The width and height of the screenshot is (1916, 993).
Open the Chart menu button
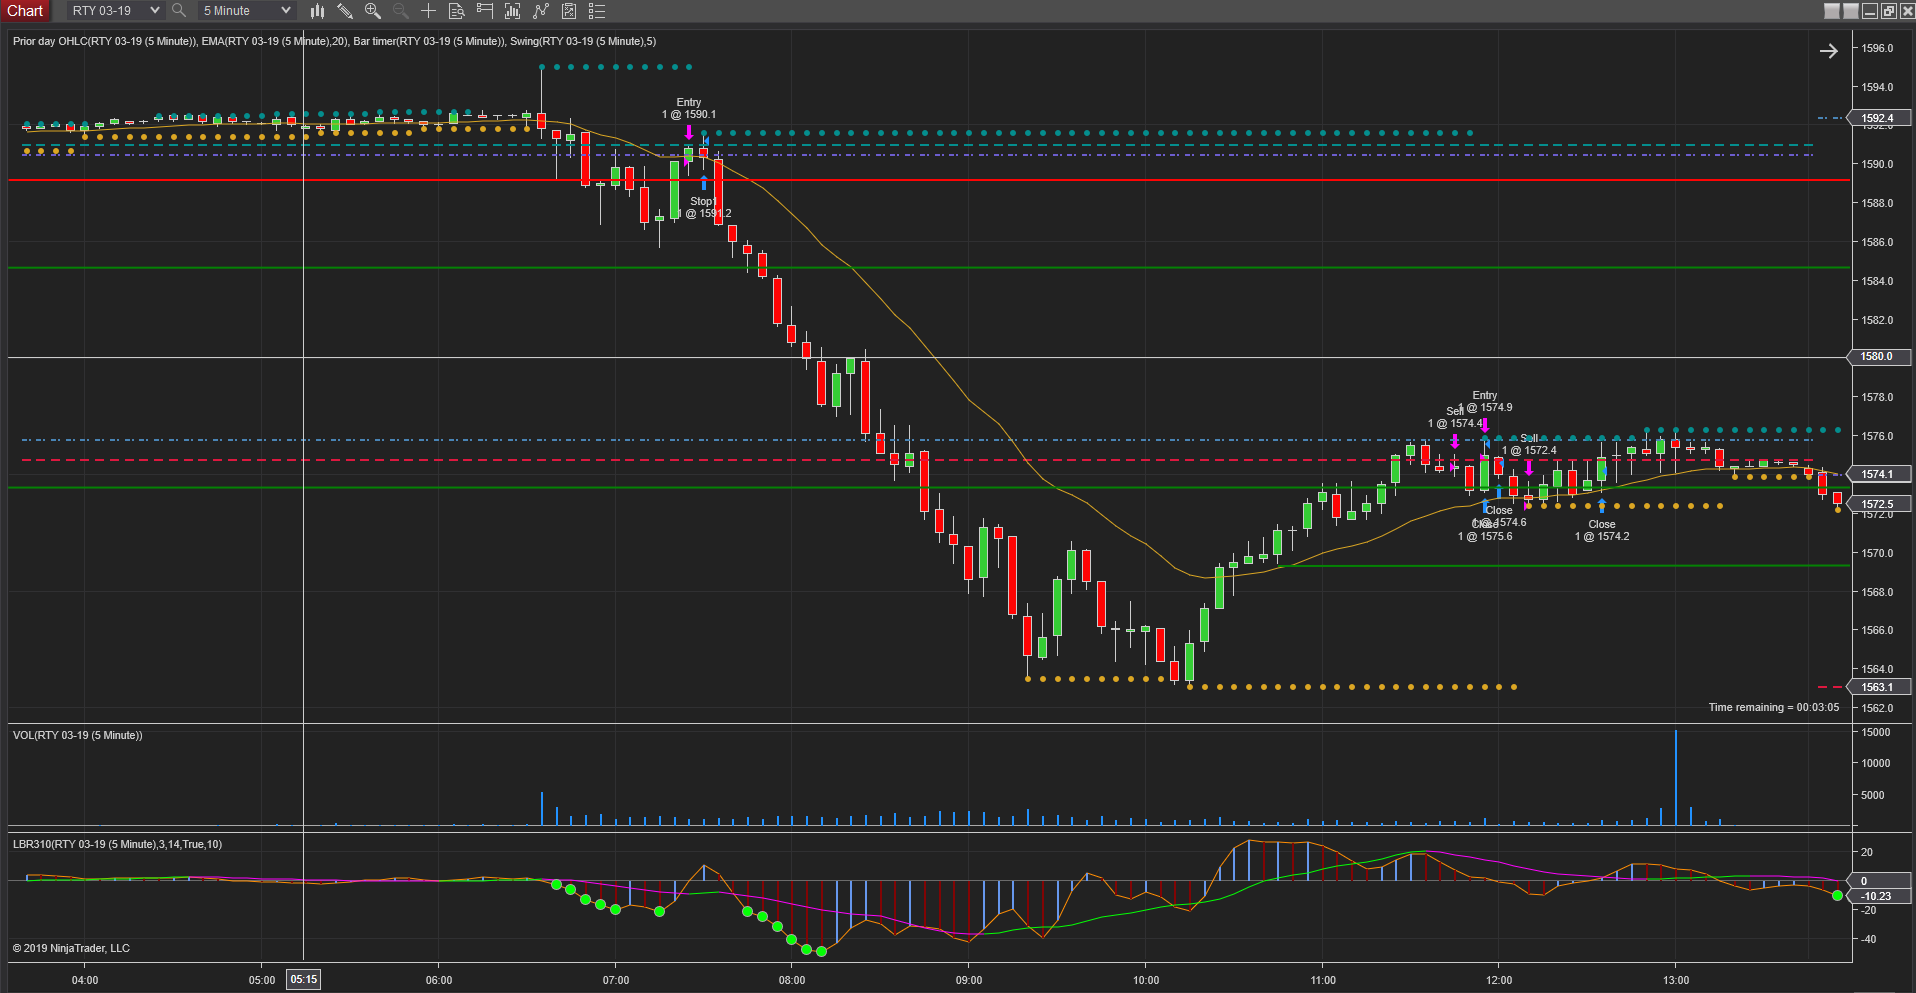[25, 11]
